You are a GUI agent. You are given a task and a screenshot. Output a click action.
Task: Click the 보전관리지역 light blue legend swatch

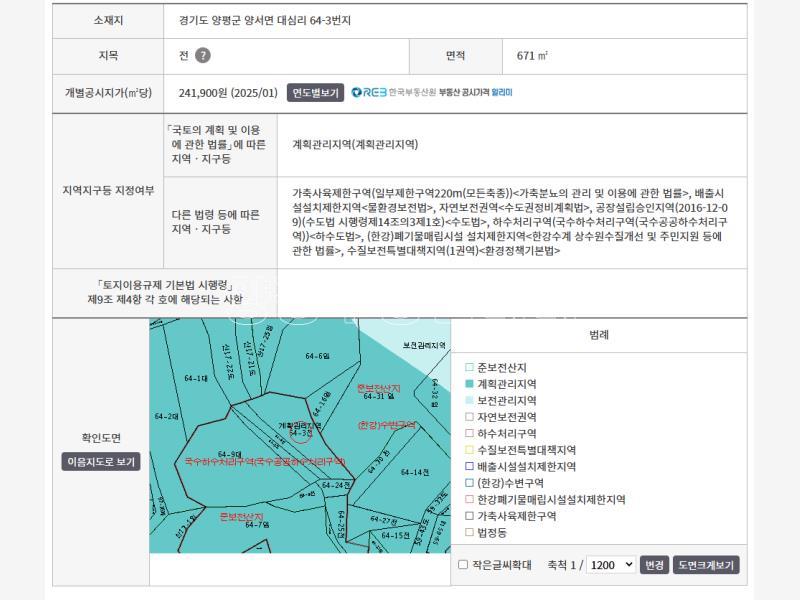coord(469,400)
